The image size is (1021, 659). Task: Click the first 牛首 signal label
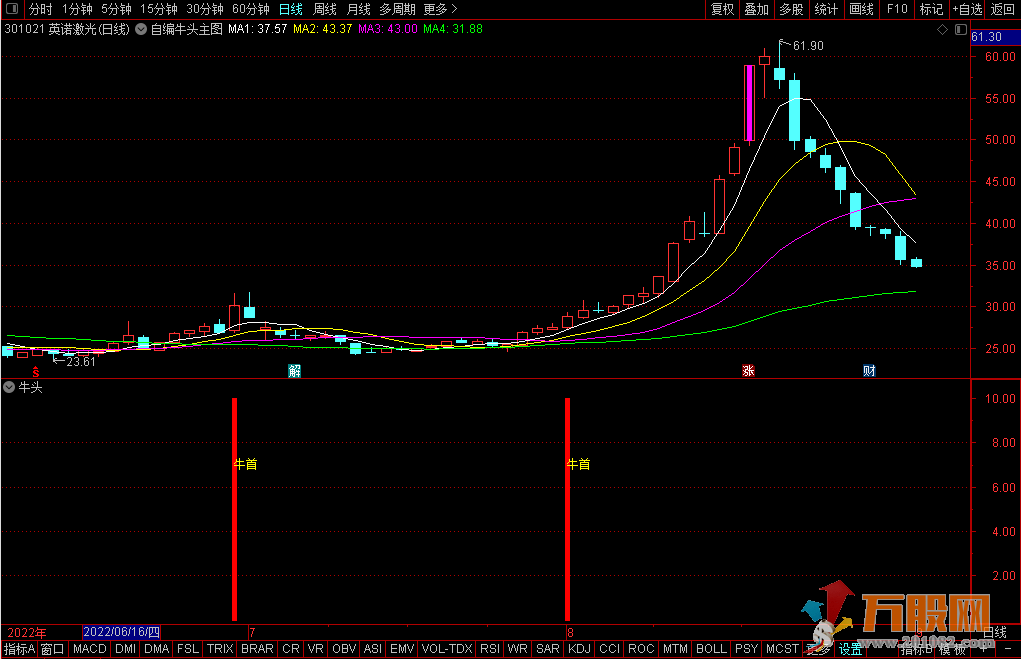pos(246,464)
